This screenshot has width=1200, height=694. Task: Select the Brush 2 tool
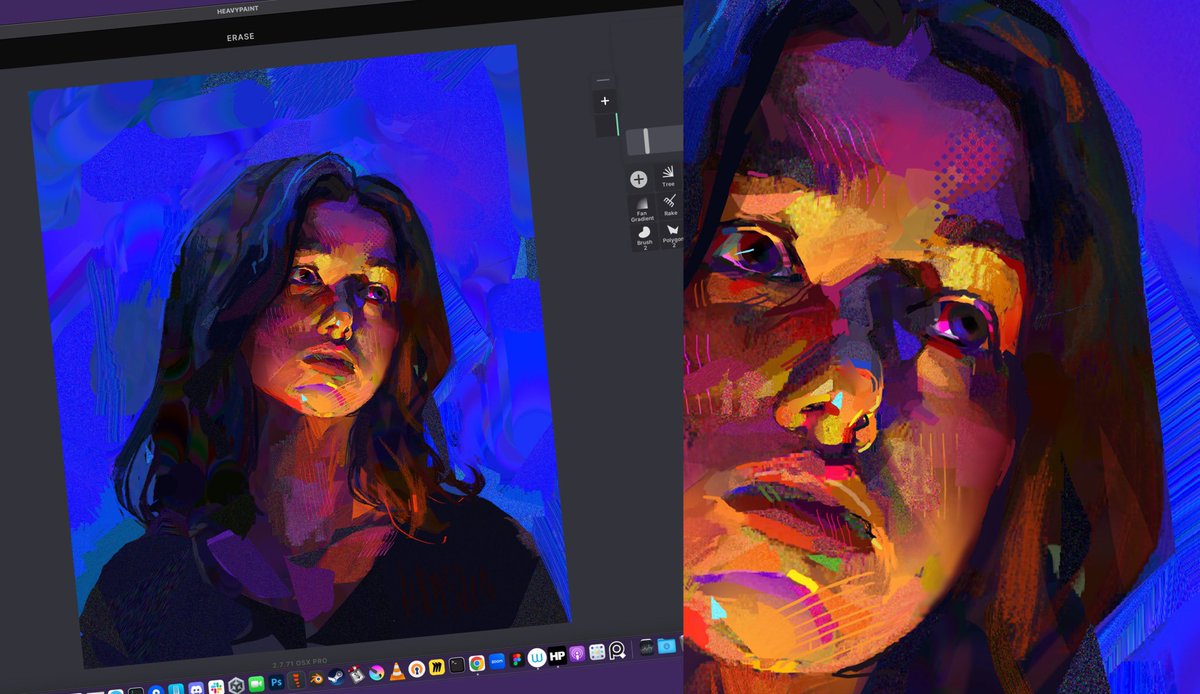pyautogui.click(x=643, y=237)
